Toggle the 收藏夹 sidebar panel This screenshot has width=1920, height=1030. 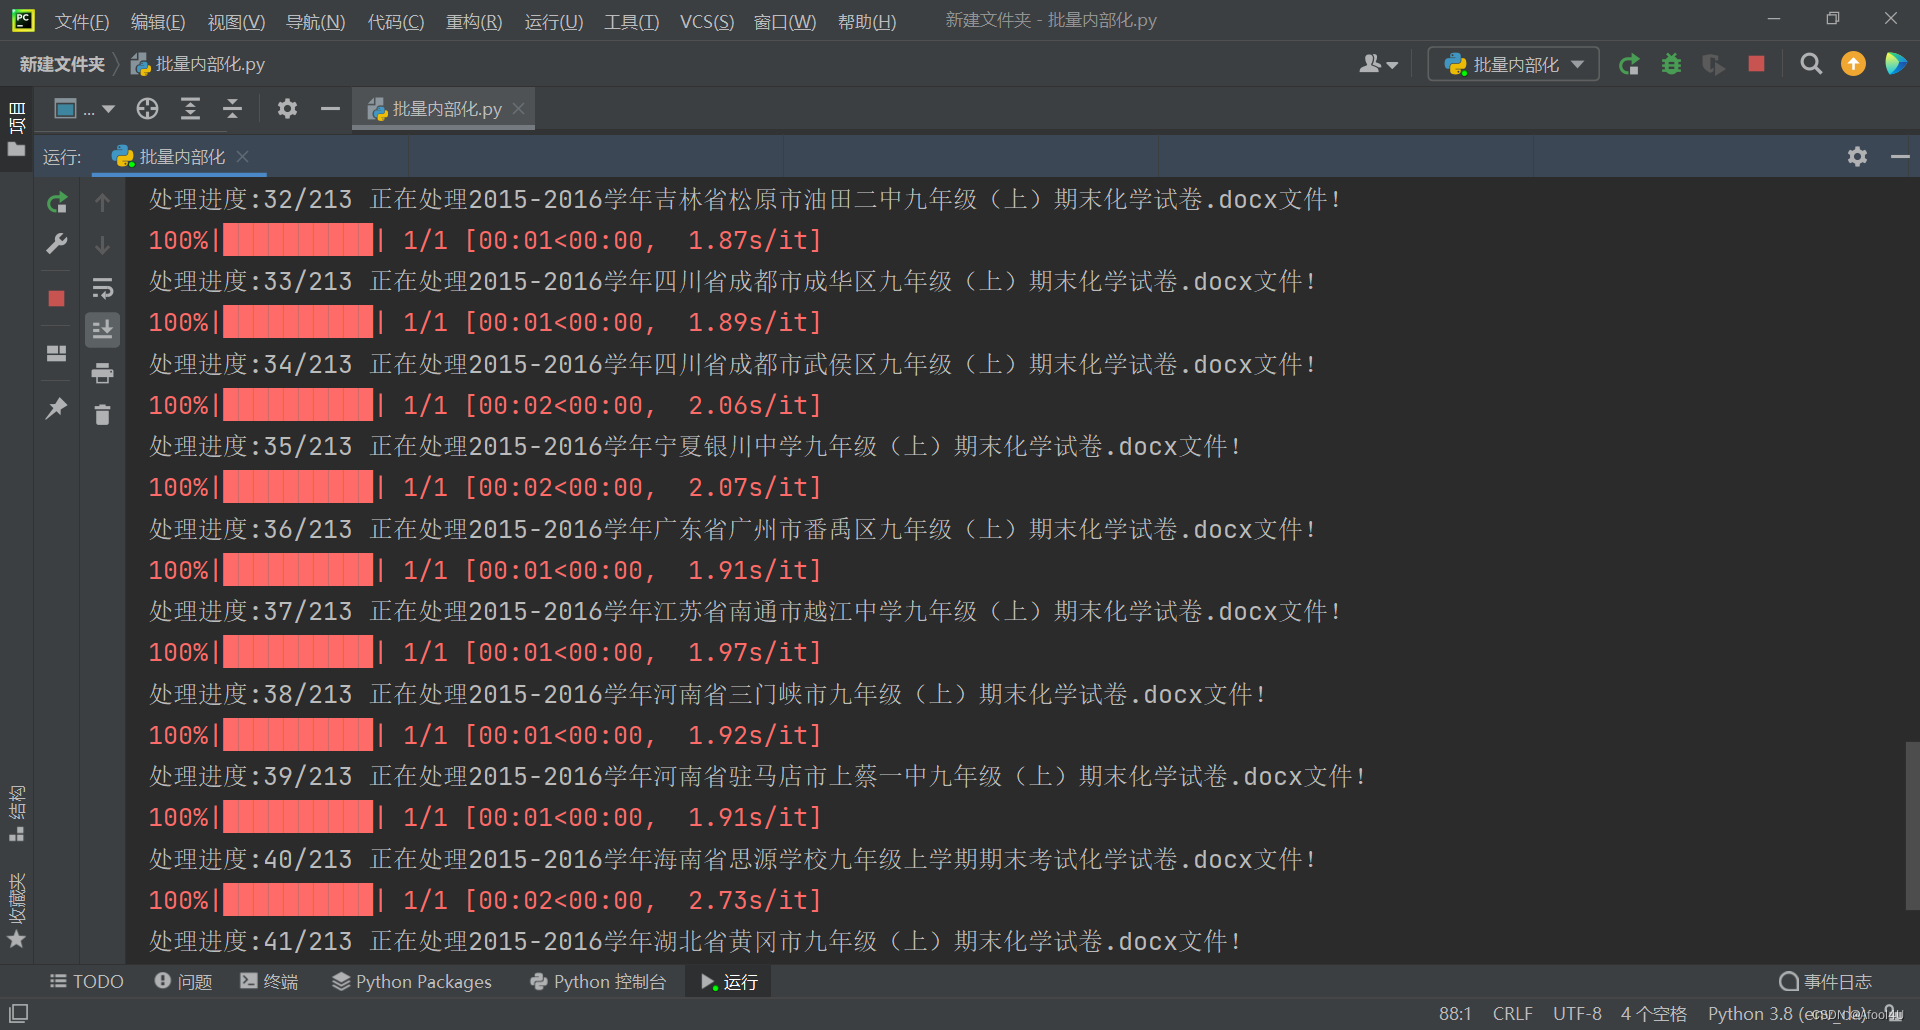17,910
